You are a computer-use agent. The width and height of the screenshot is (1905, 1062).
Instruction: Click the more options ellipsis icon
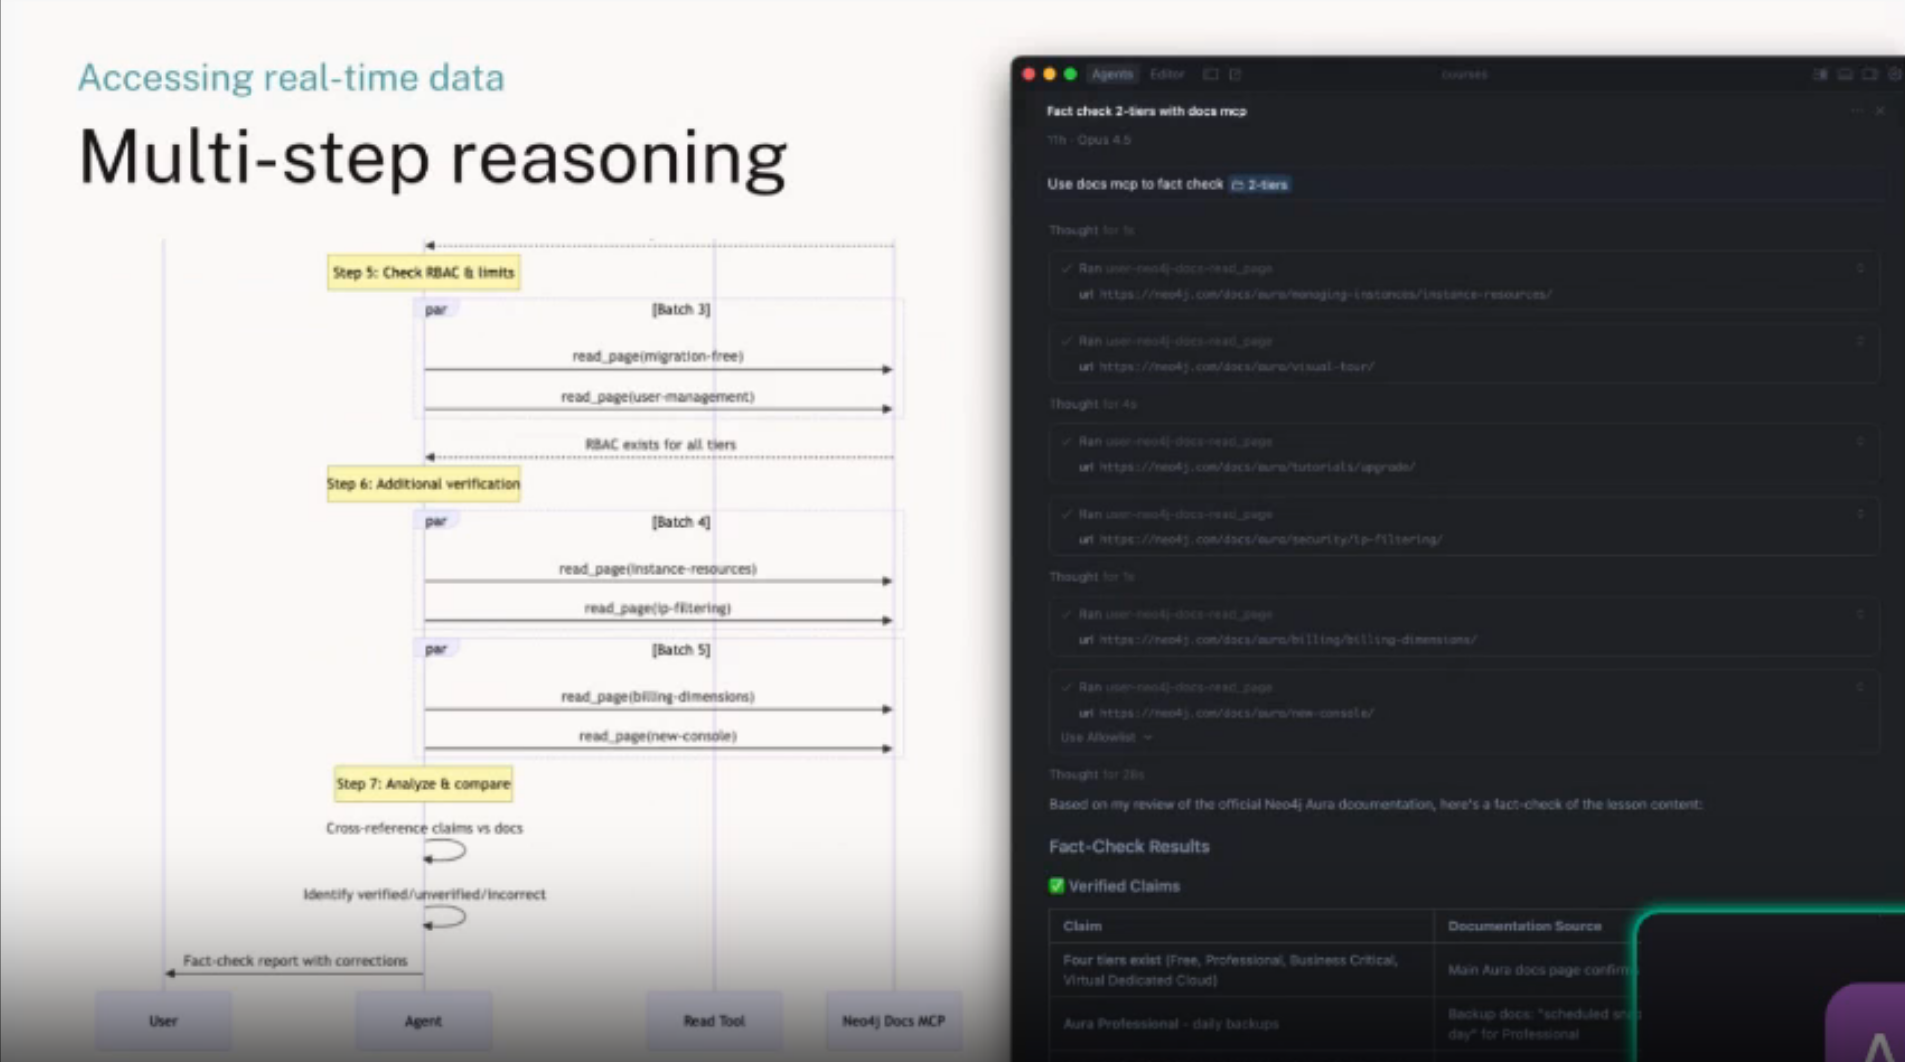click(x=1857, y=111)
